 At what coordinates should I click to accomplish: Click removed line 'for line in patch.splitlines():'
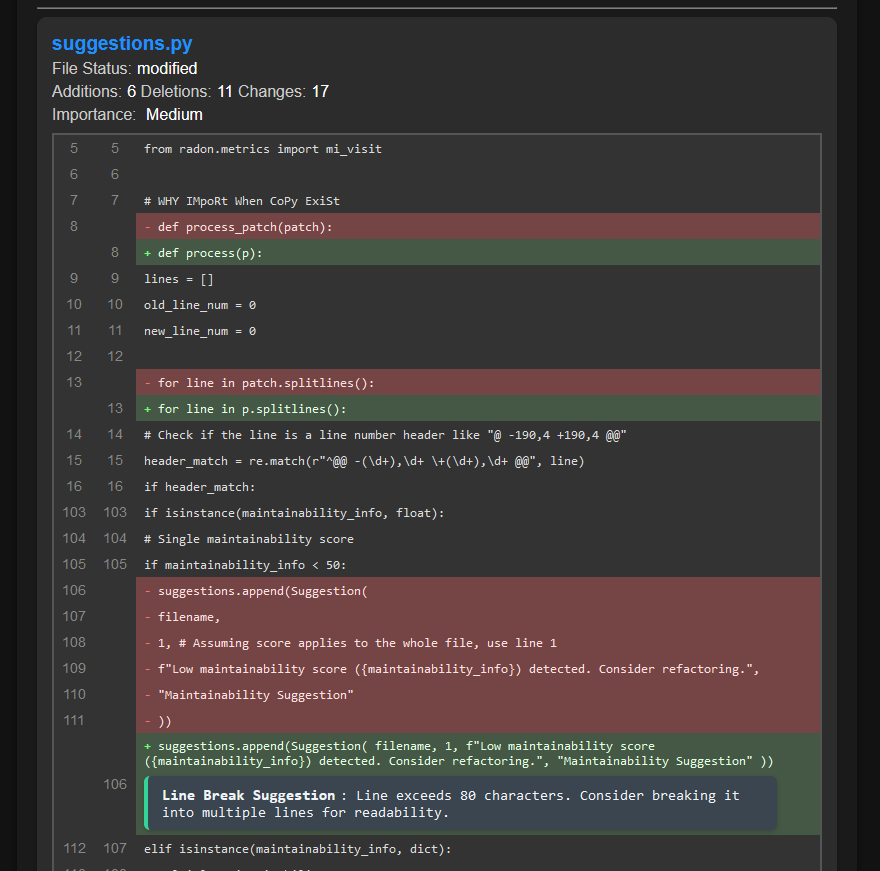pos(265,383)
